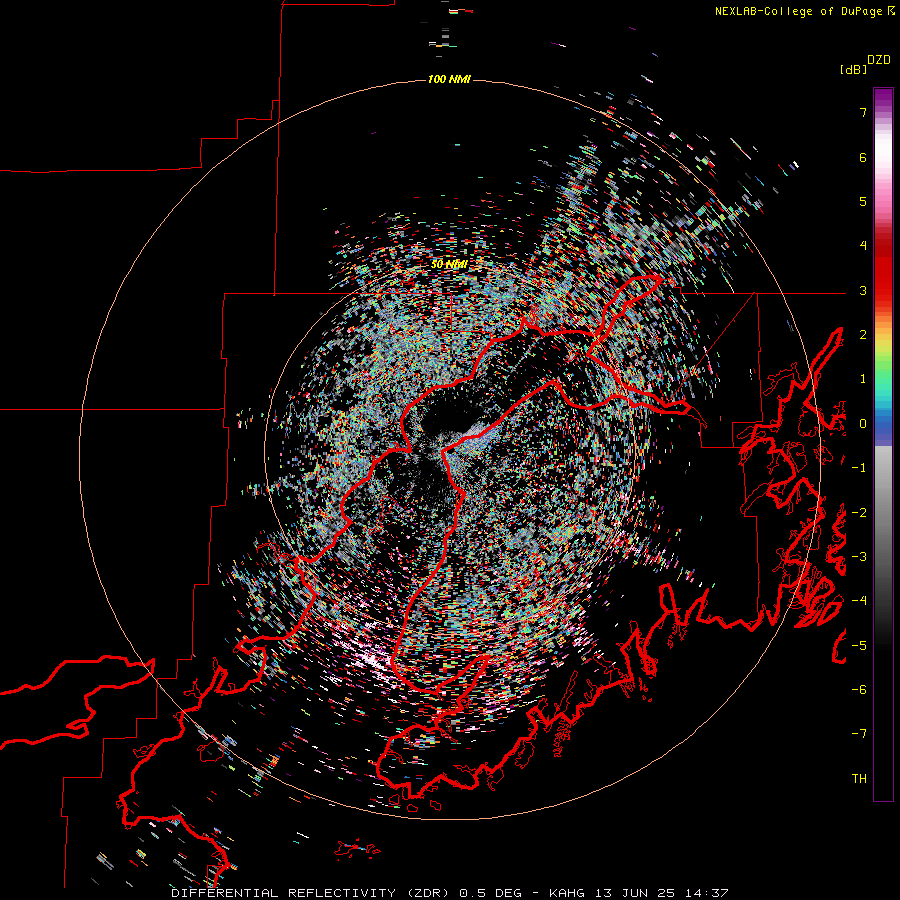This screenshot has width=900, height=900.
Task: Click the -3 value on color scale
Action: coord(859,557)
